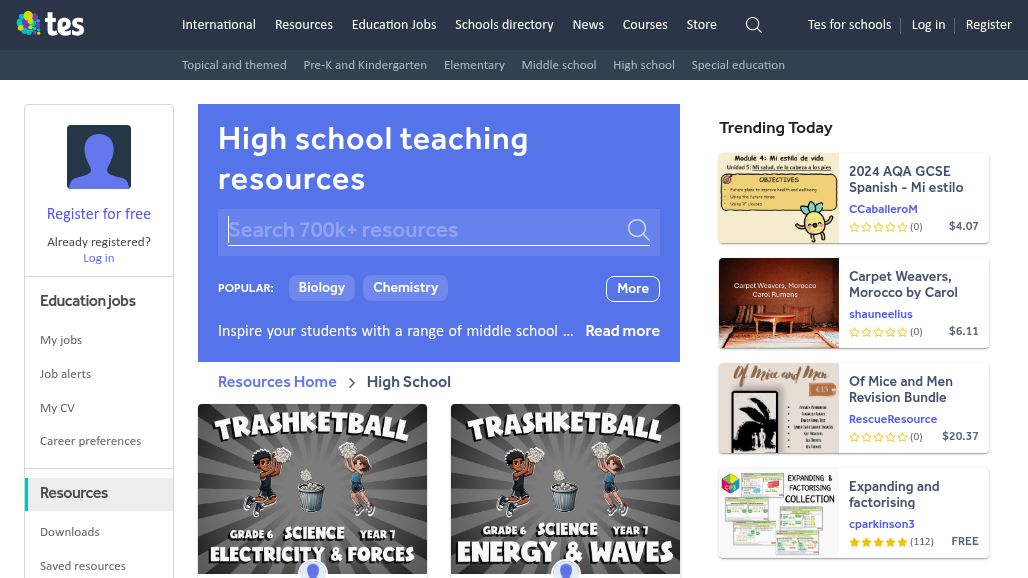The image size is (1028, 578).
Task: Open site search via magnifier icon
Action: [x=754, y=25]
